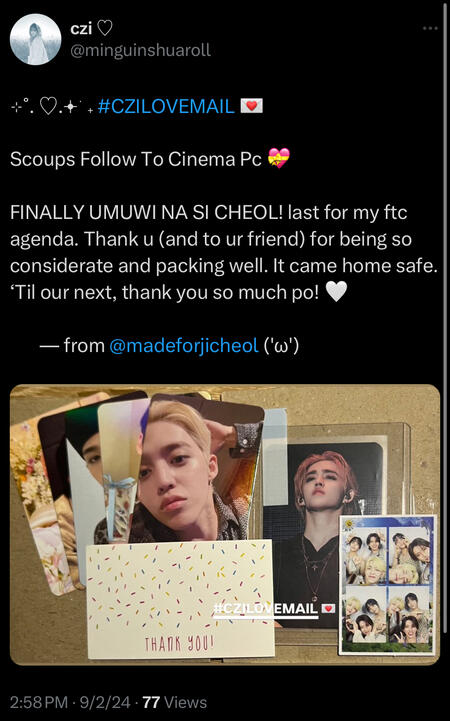Open the @madeforjicheol mention link
450x721 pixels.
pyautogui.click(x=183, y=345)
